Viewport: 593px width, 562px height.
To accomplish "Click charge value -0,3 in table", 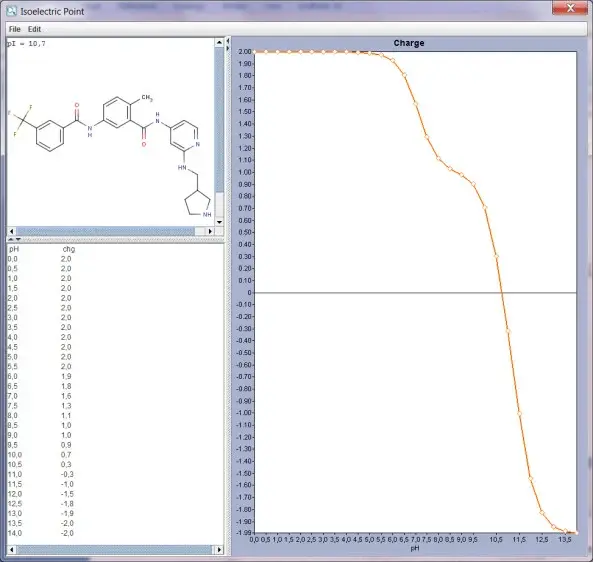I will pyautogui.click(x=67, y=474).
